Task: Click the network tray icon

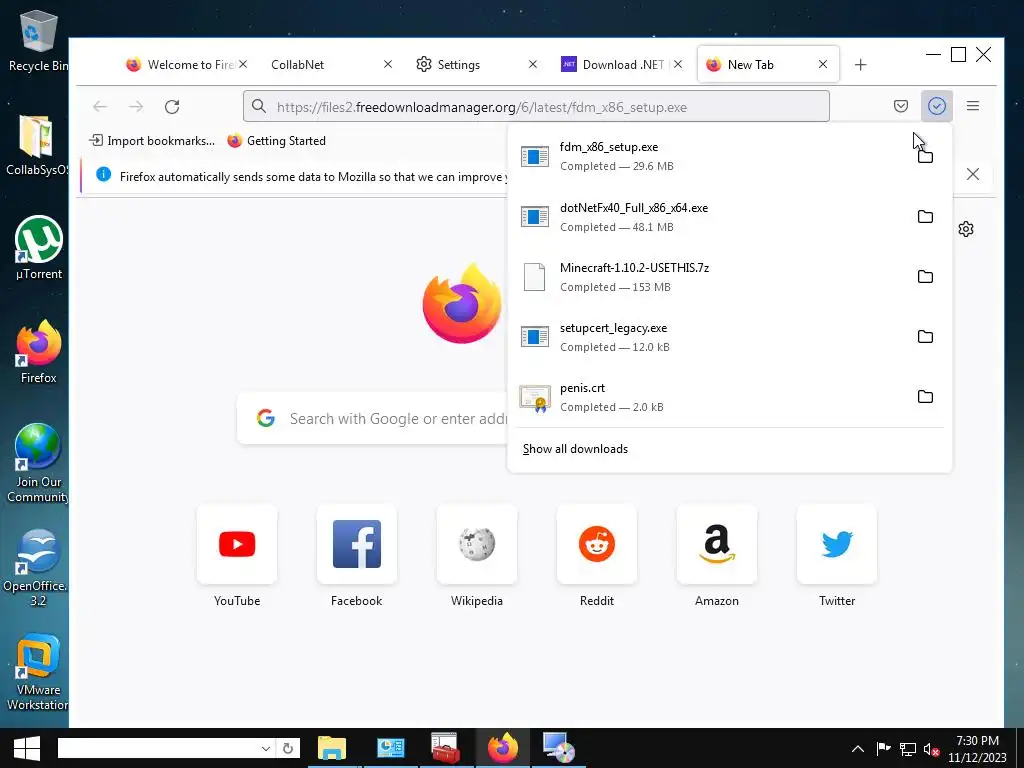Action: pyautogui.click(x=908, y=749)
